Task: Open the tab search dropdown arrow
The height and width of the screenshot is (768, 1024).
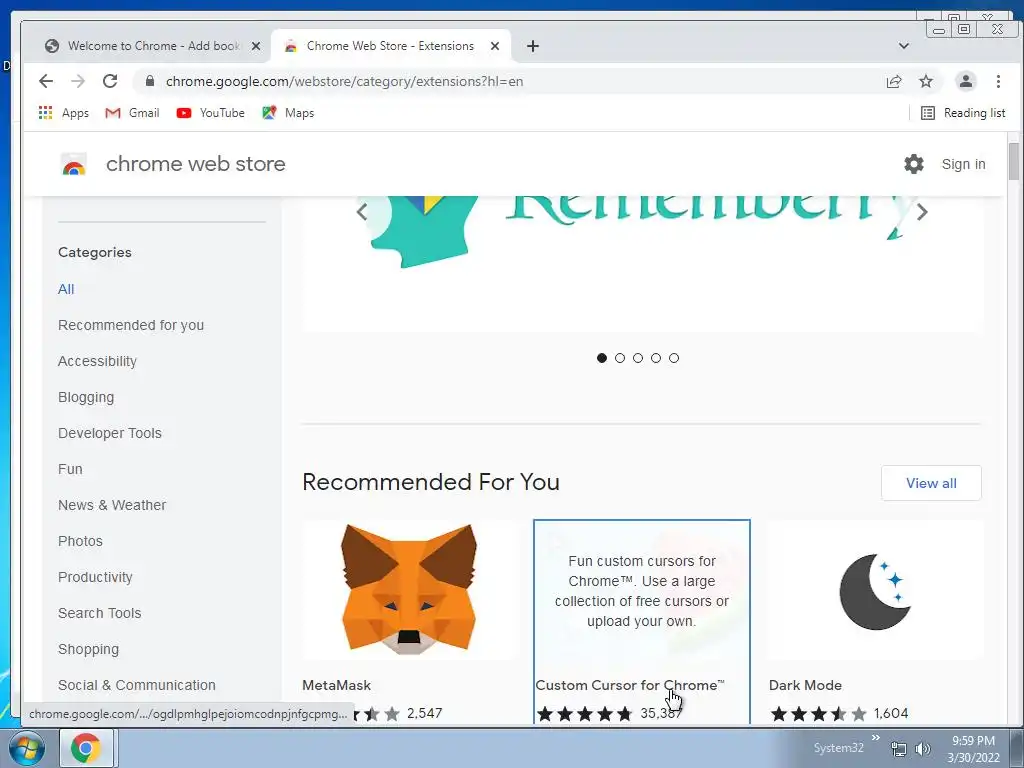Action: click(904, 46)
